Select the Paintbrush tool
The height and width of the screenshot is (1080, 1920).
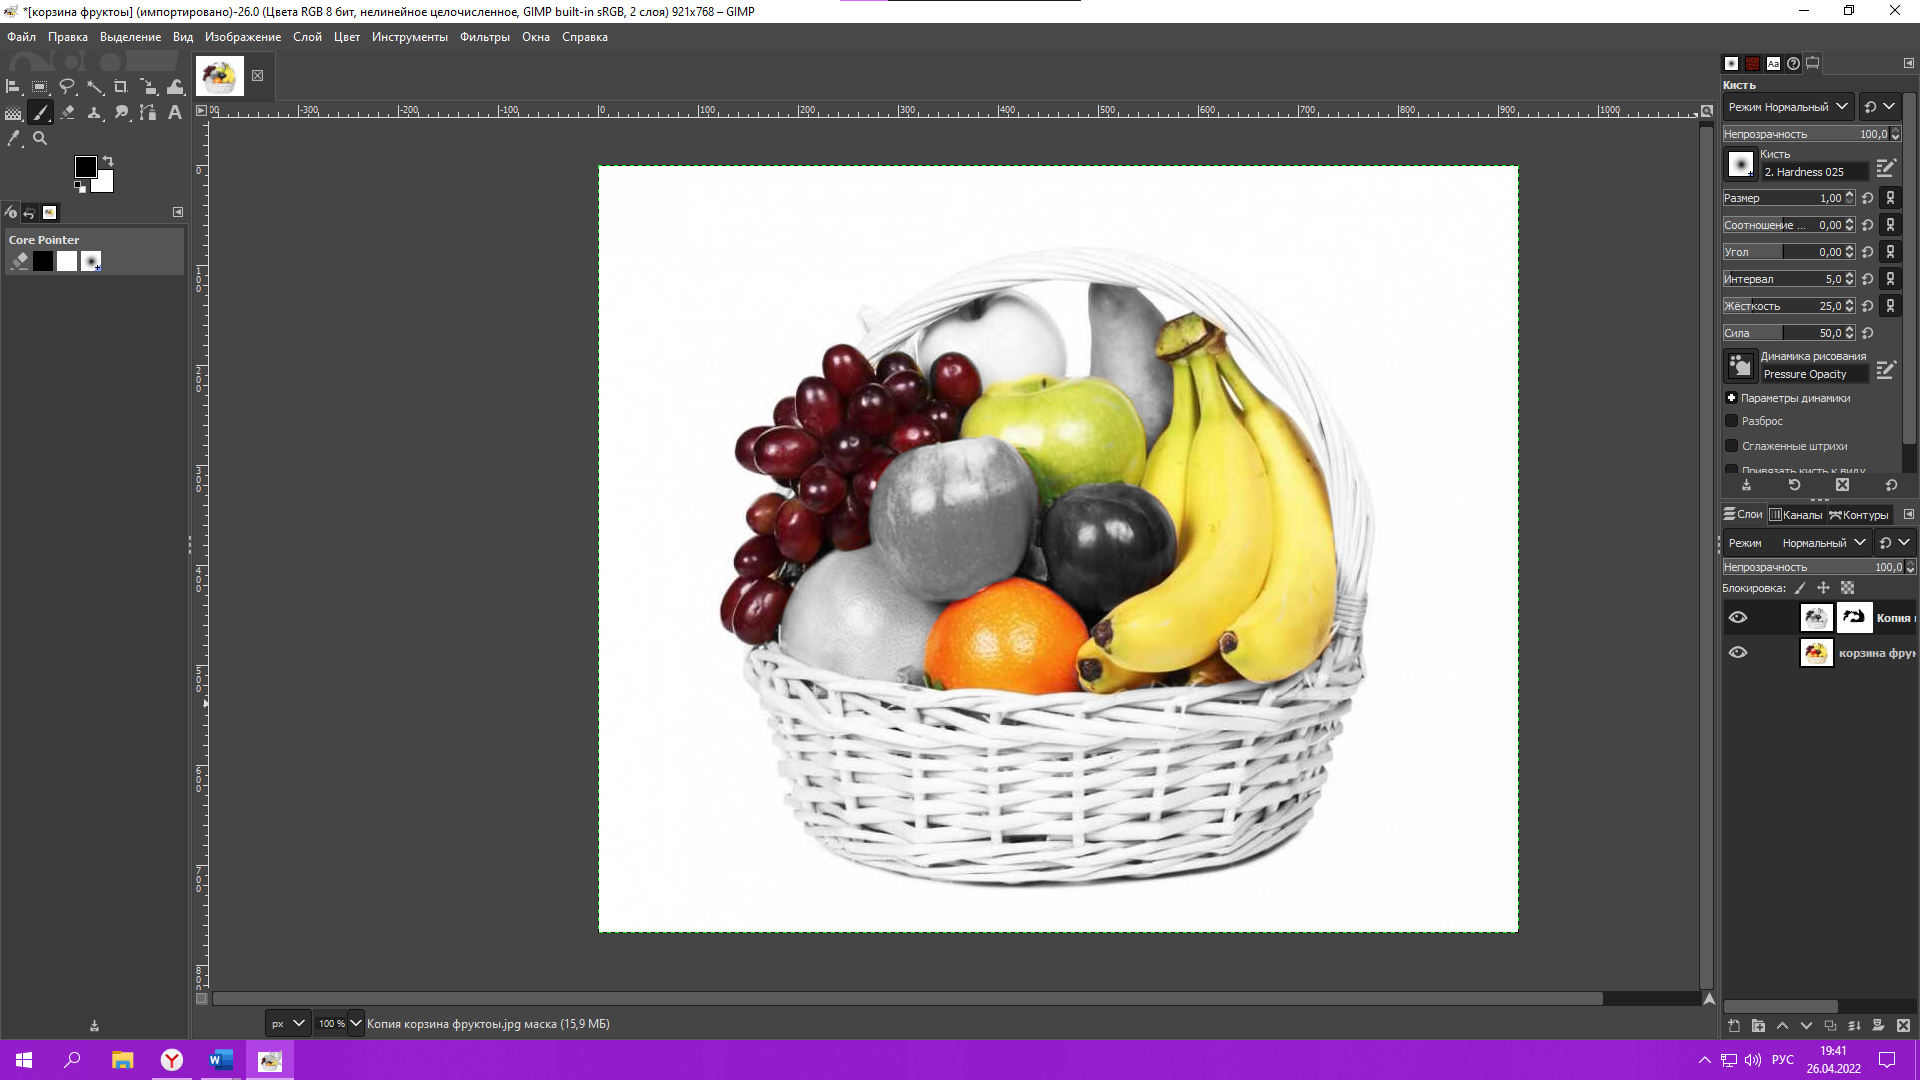click(40, 113)
